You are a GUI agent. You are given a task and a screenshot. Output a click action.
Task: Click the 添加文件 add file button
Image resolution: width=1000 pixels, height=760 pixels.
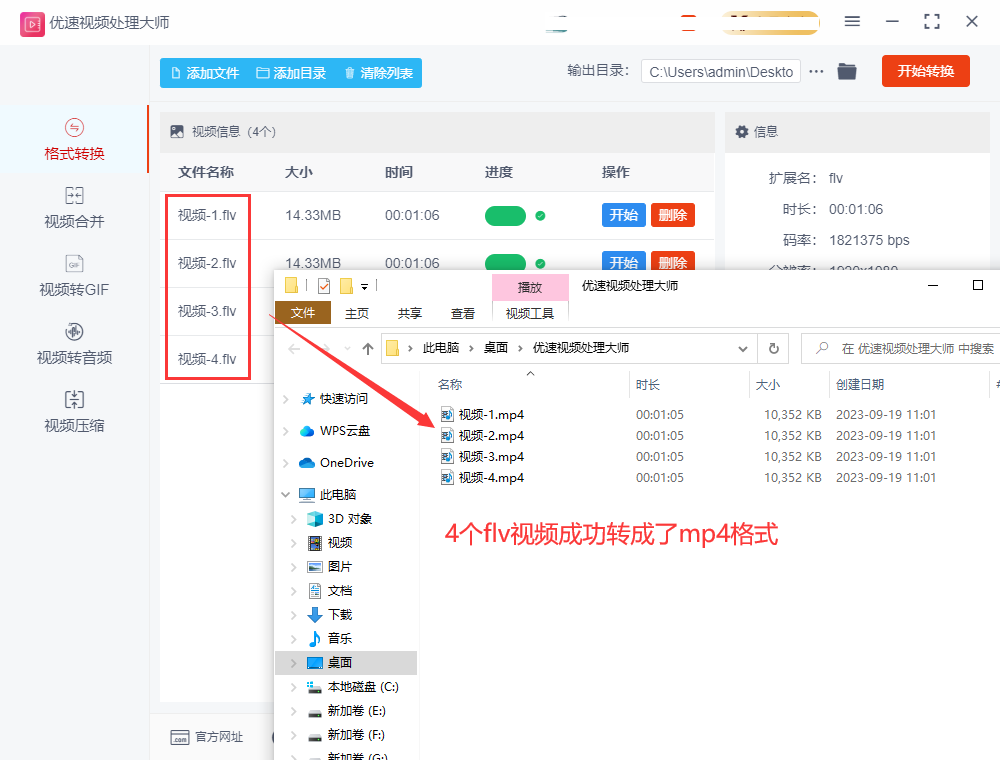tap(205, 73)
